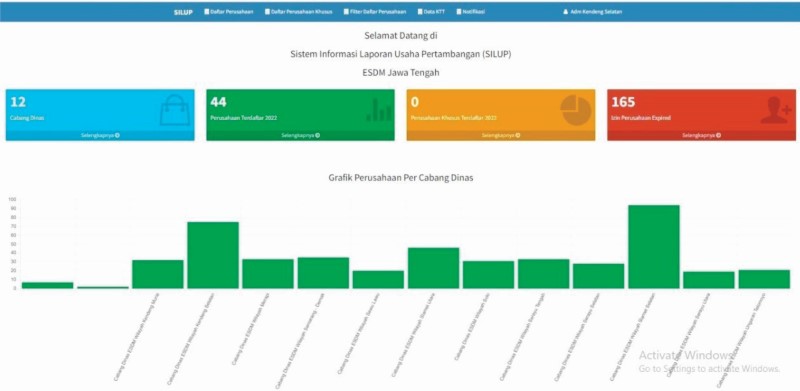Screen dimensions: 800x391
Task: Click the Sistem Informasi Laporan Usaha Pertambangan heading
Action: click(401, 54)
